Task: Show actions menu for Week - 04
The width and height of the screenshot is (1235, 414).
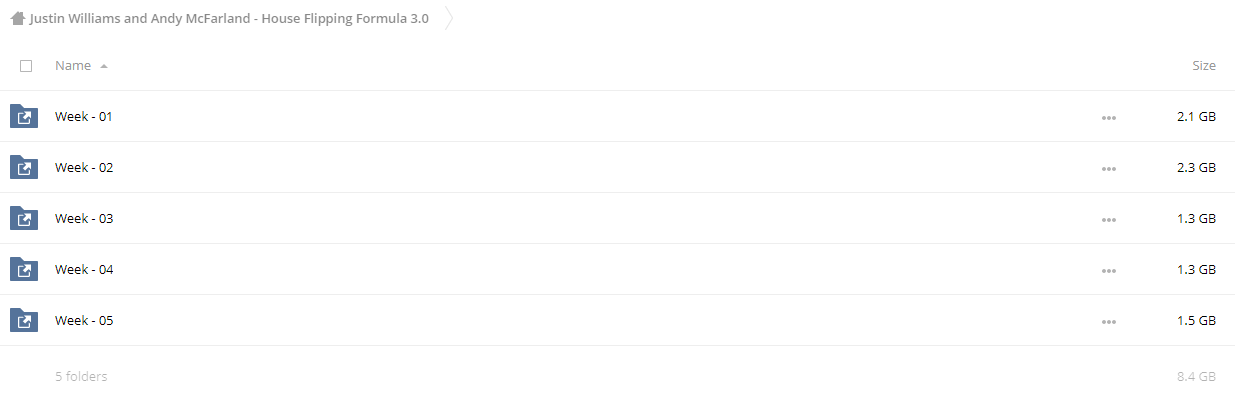Action: 1108,271
